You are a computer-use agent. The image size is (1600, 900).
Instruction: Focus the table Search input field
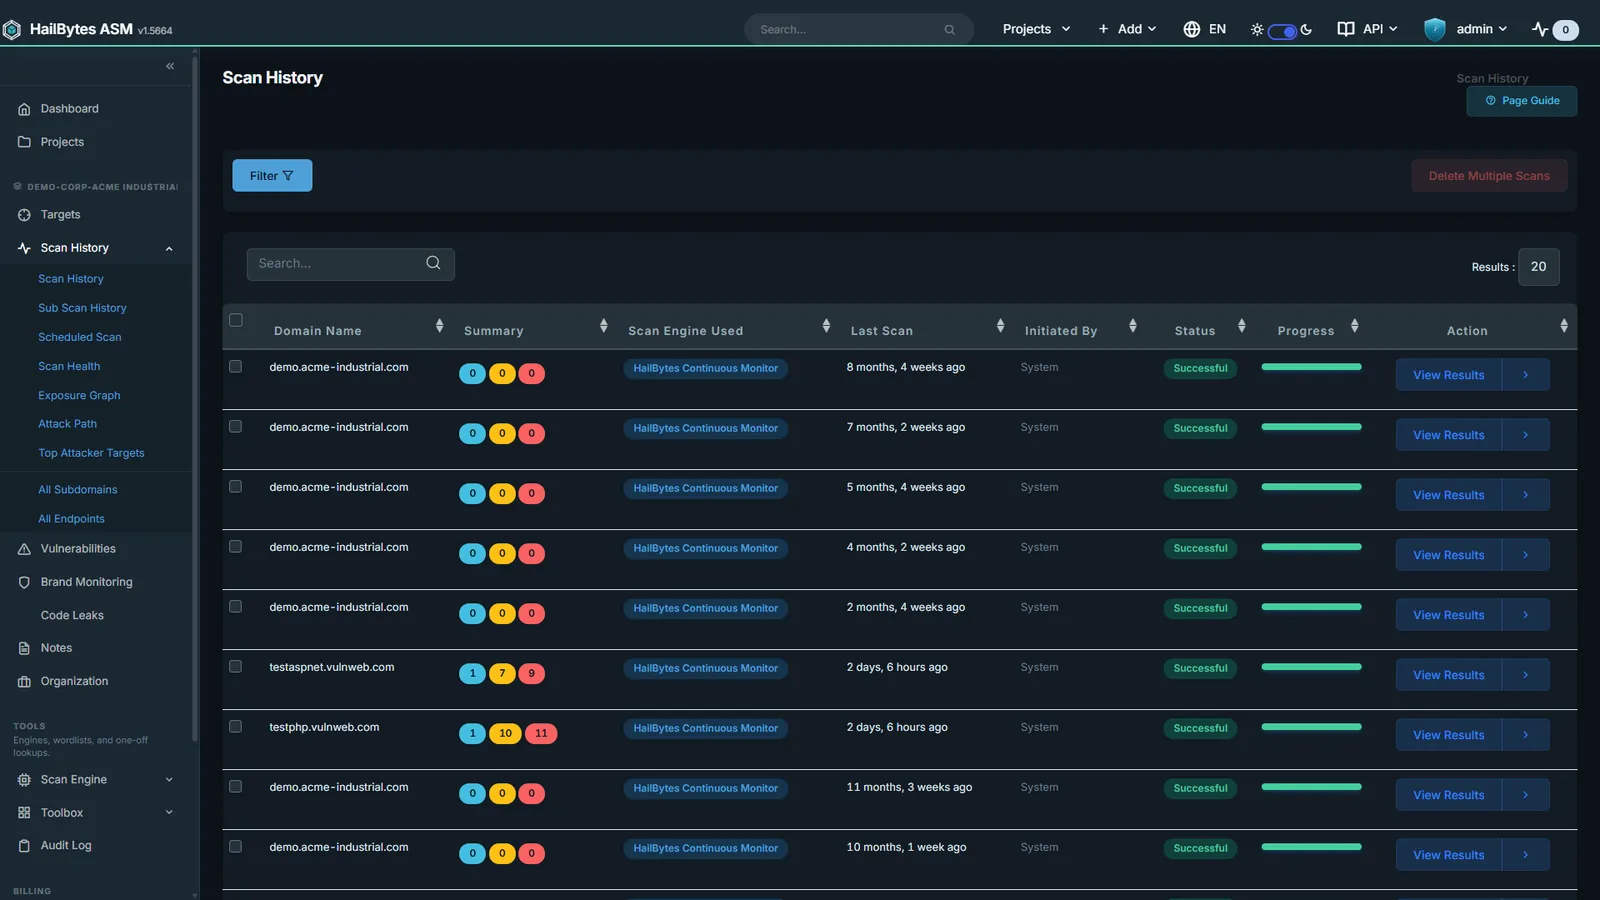[x=350, y=264]
